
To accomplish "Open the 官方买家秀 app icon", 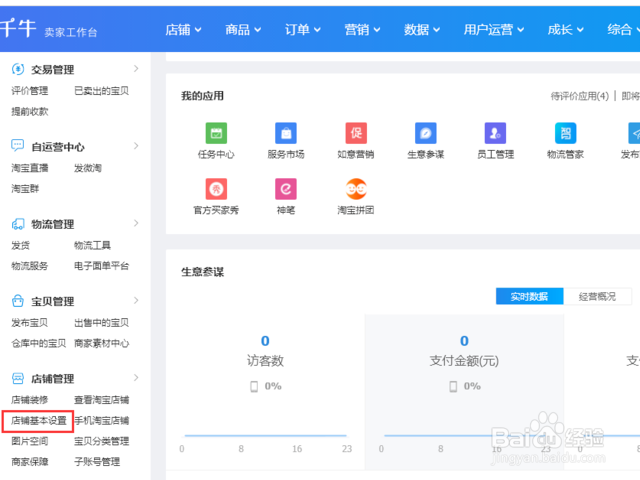I will [216, 189].
